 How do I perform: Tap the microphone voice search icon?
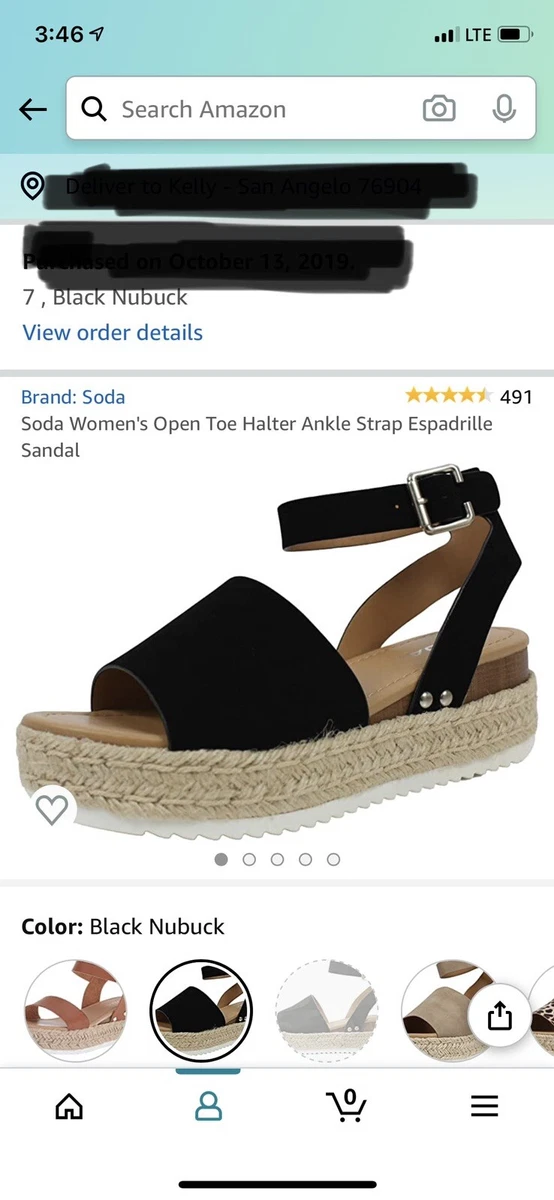[505, 109]
